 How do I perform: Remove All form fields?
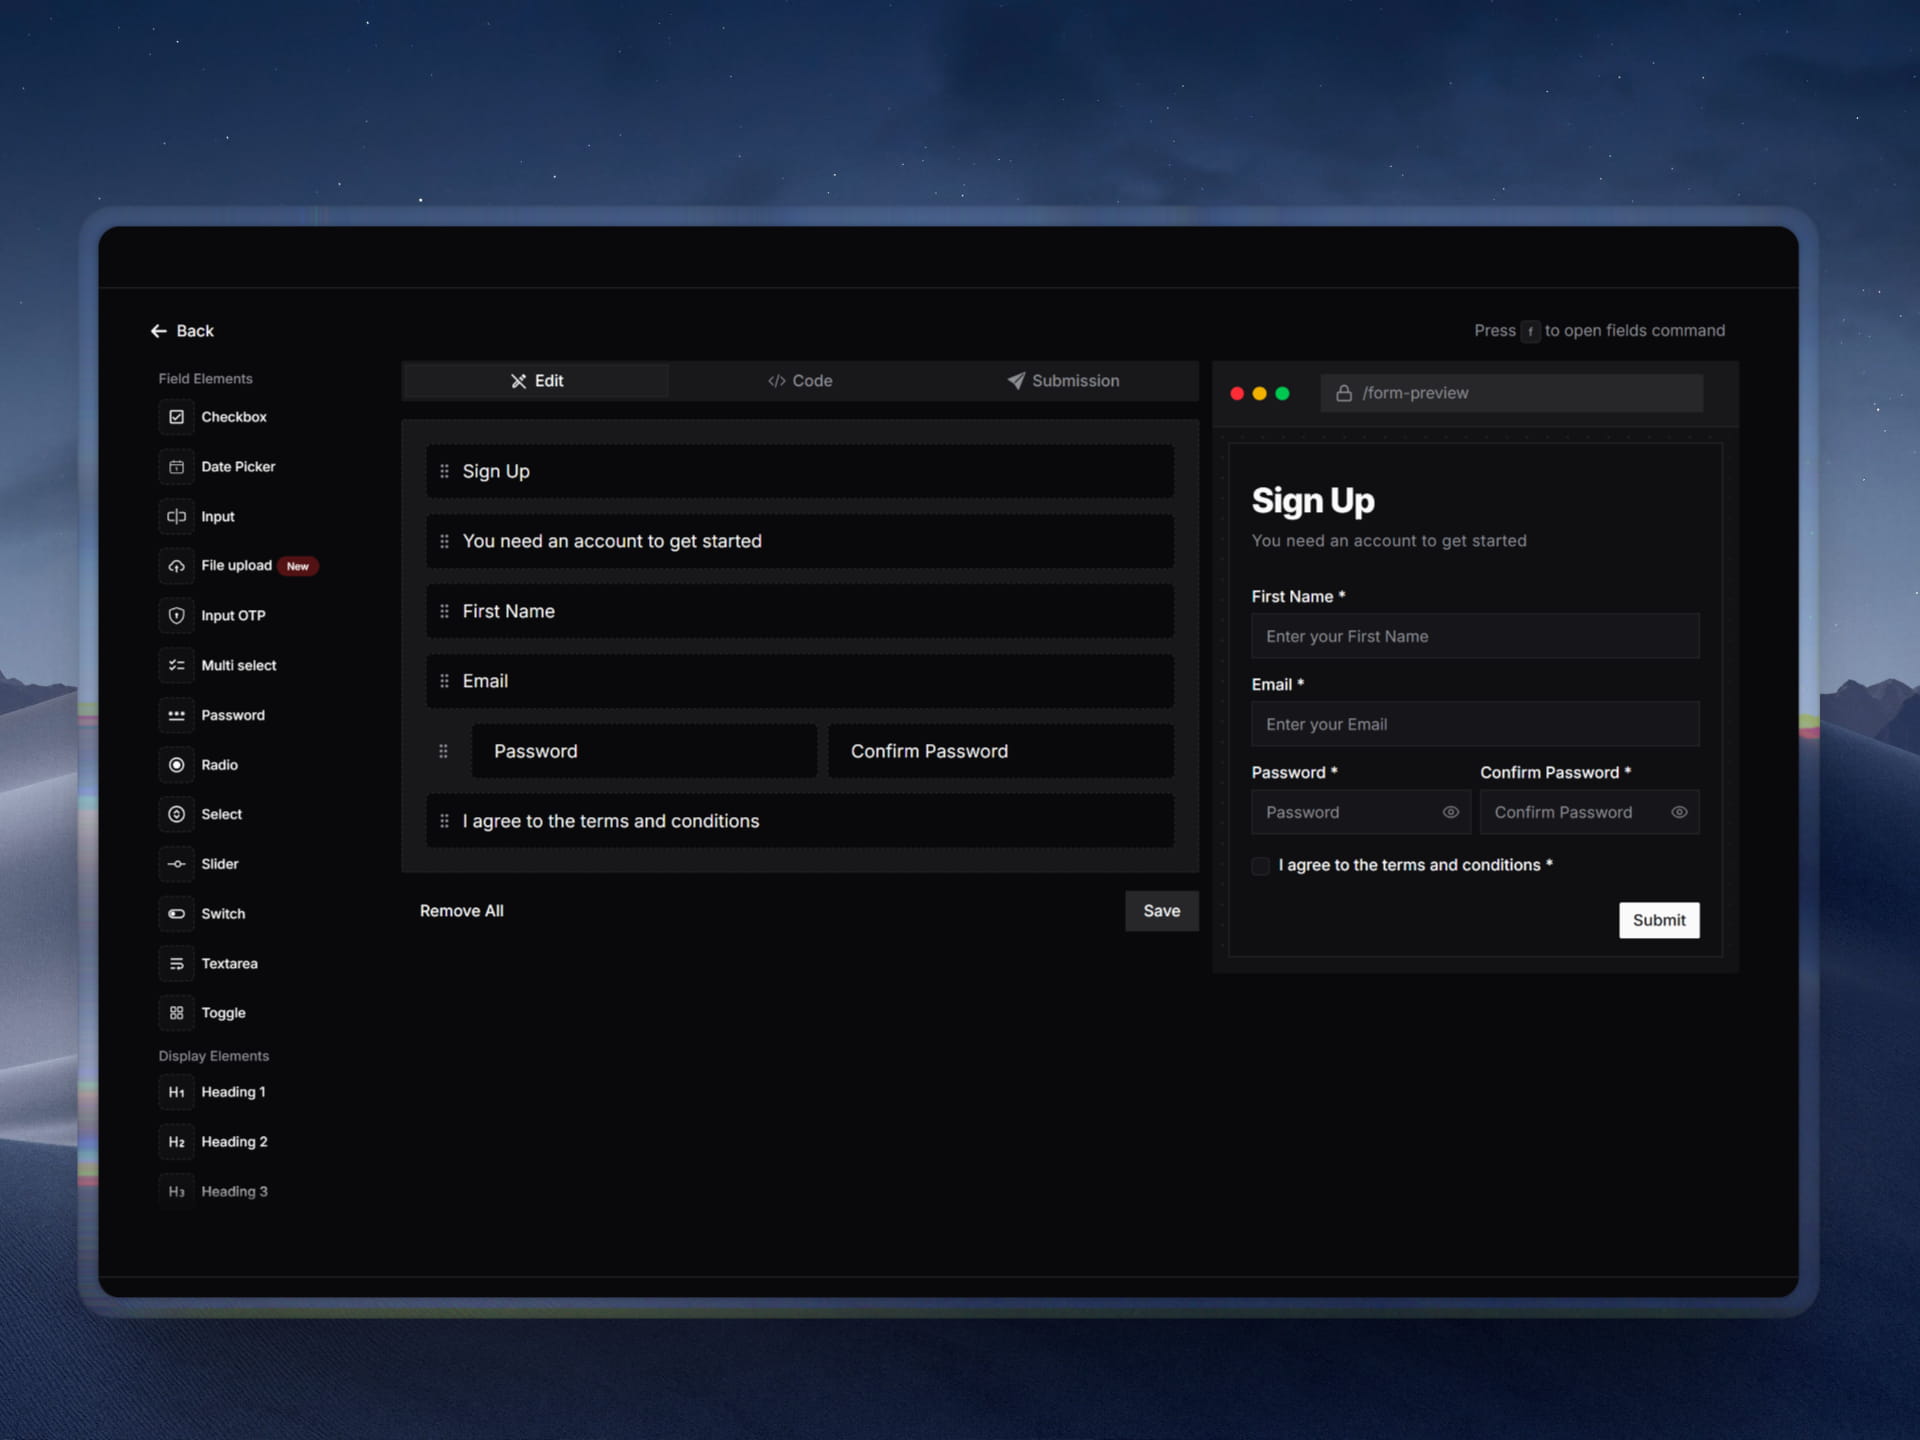pos(461,911)
